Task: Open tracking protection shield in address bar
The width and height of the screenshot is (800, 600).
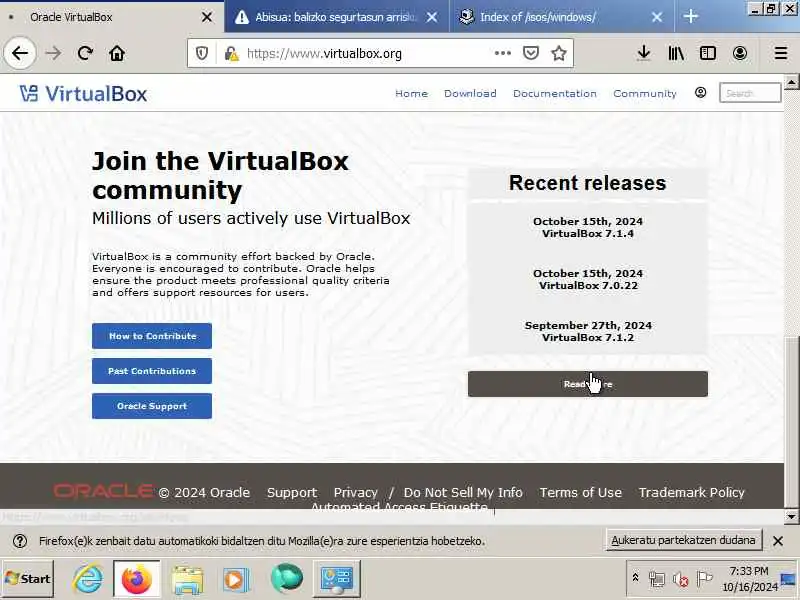Action: 202,53
